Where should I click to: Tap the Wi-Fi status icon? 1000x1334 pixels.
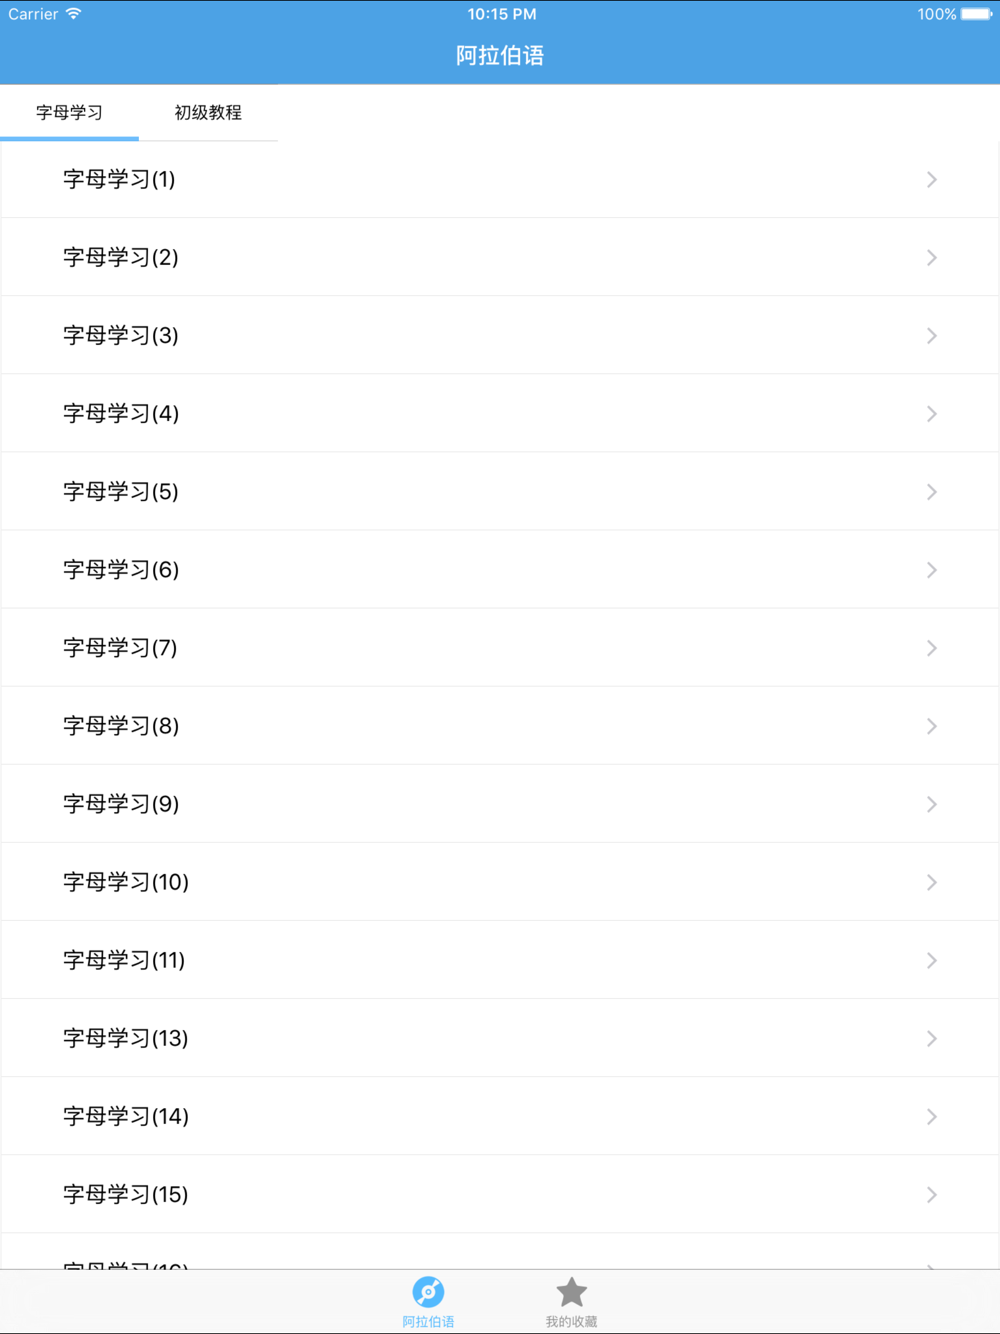point(74,14)
